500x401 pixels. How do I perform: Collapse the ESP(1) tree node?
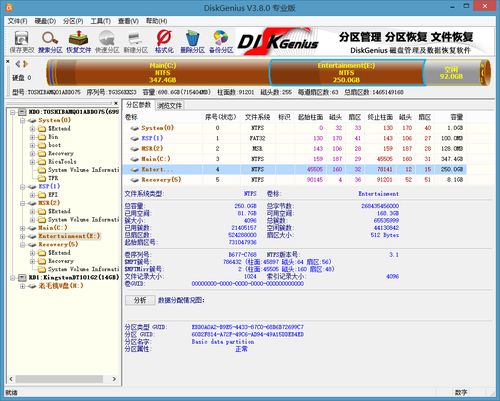click(x=23, y=187)
